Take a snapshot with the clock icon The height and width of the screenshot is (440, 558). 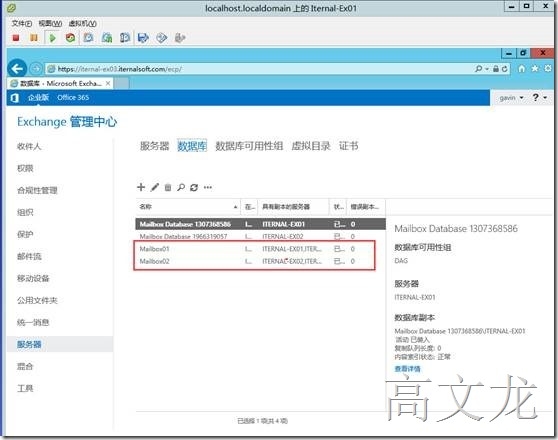coord(88,37)
